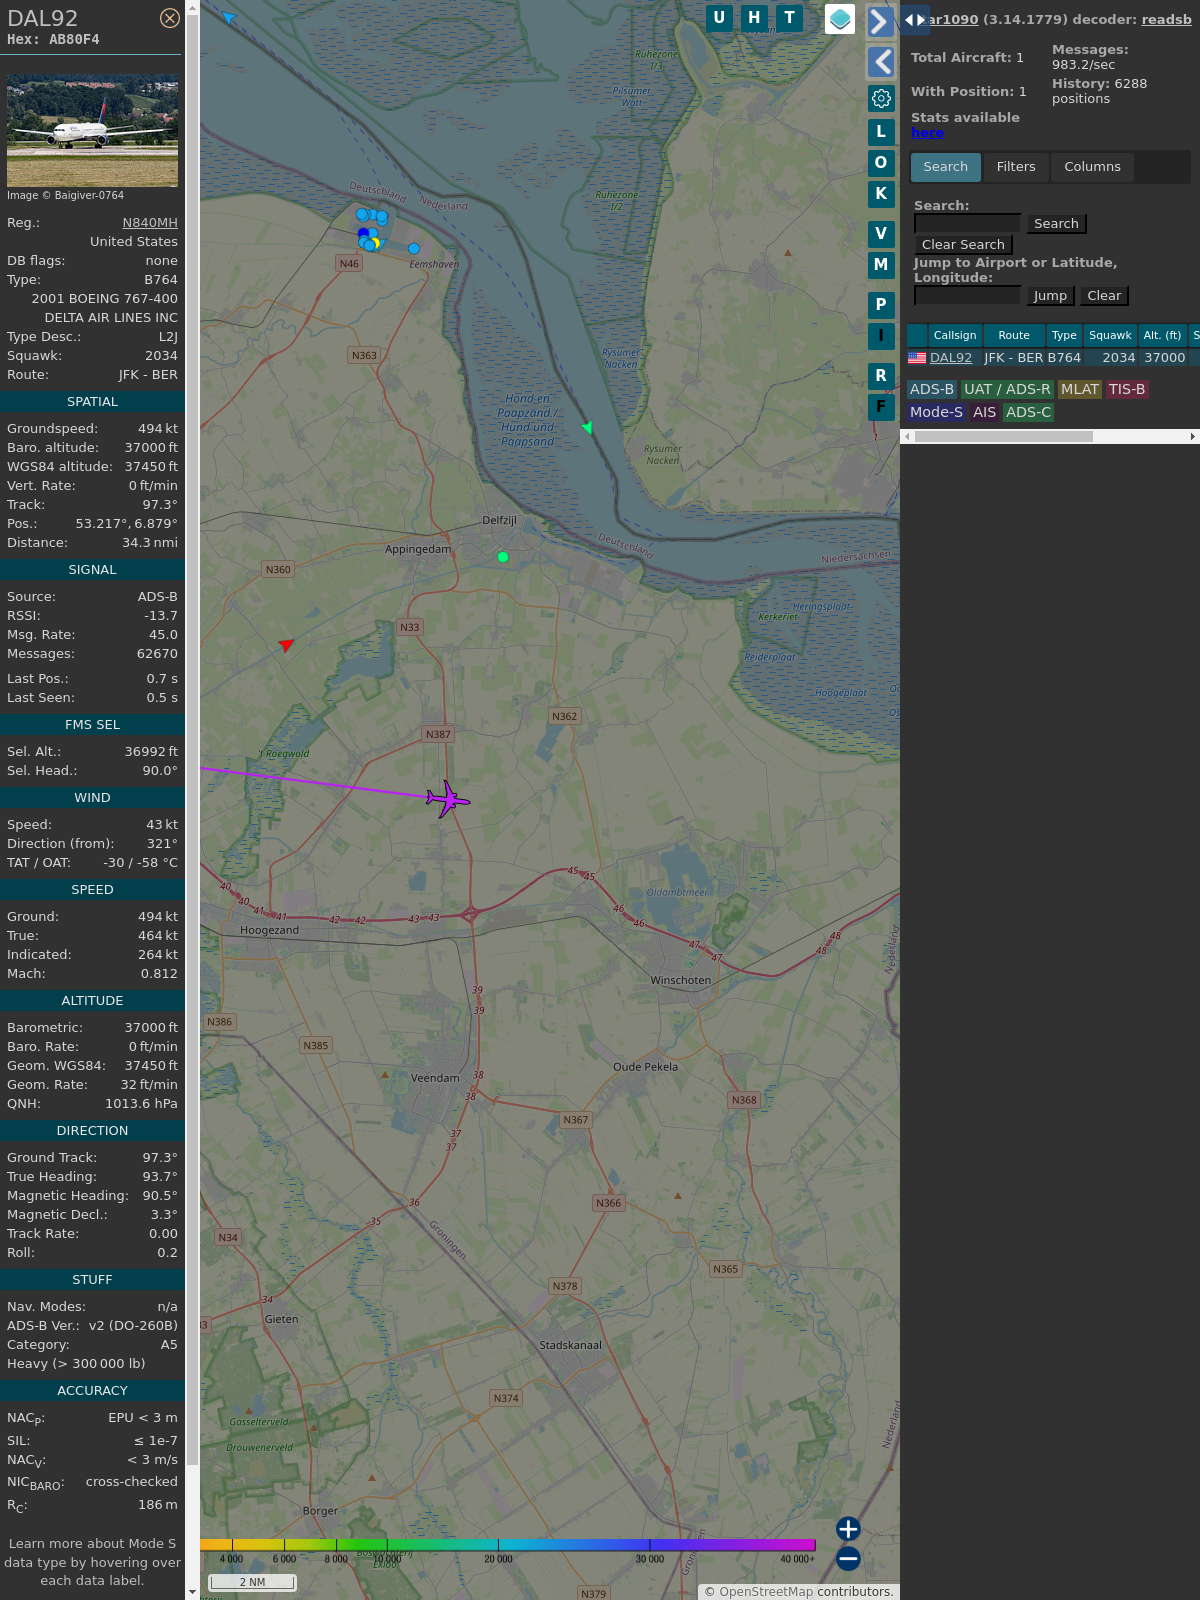
Task: Click the green ship marker in the estuary
Action: 587,428
